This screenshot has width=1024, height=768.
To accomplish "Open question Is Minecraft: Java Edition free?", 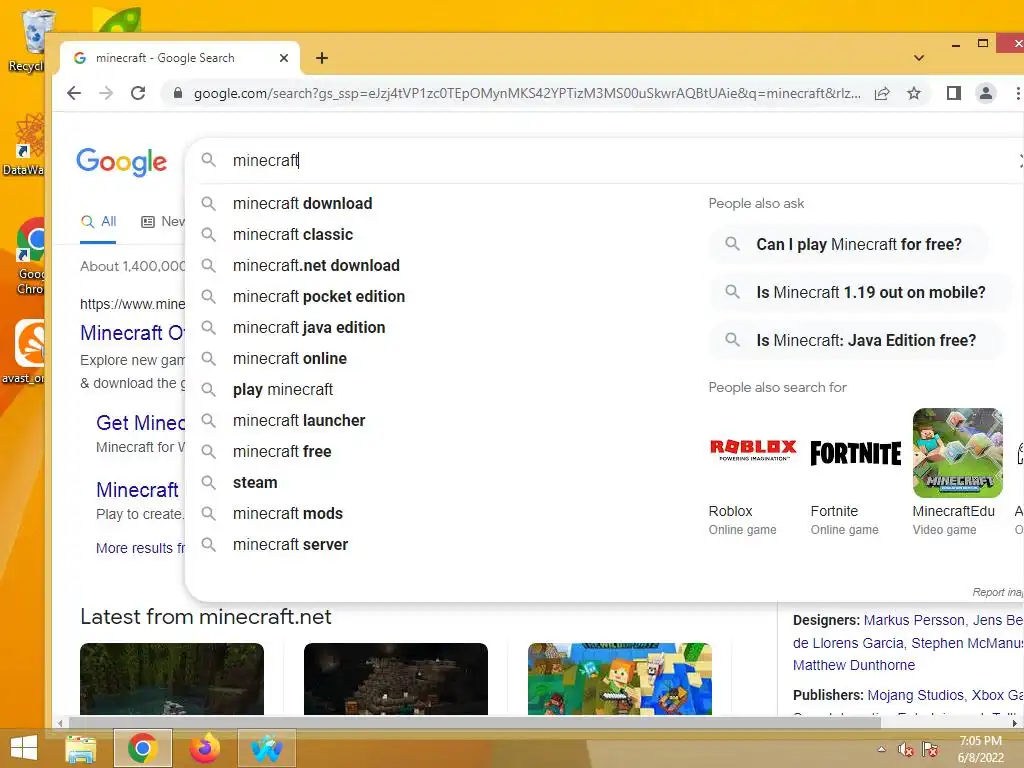I will tap(856, 340).
